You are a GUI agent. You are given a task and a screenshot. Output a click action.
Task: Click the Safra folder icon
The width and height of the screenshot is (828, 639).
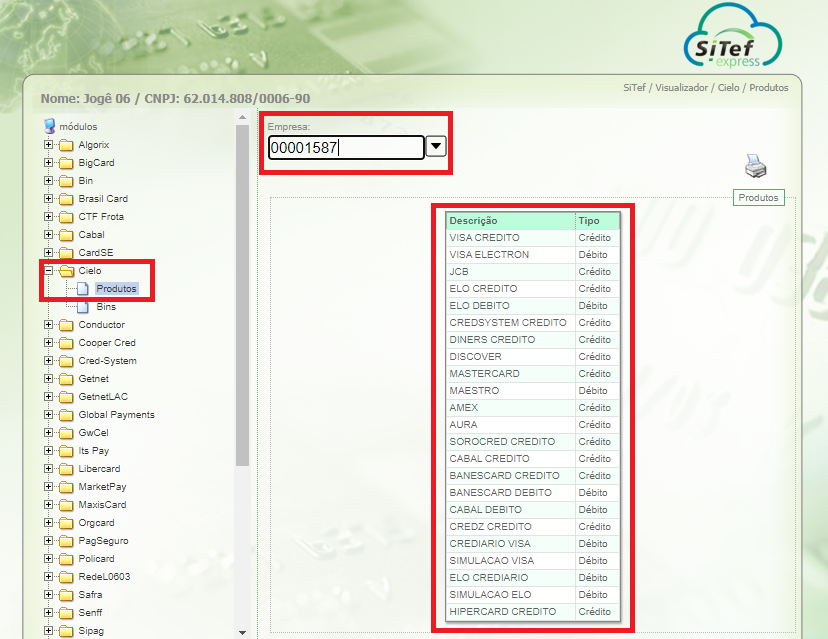point(66,595)
